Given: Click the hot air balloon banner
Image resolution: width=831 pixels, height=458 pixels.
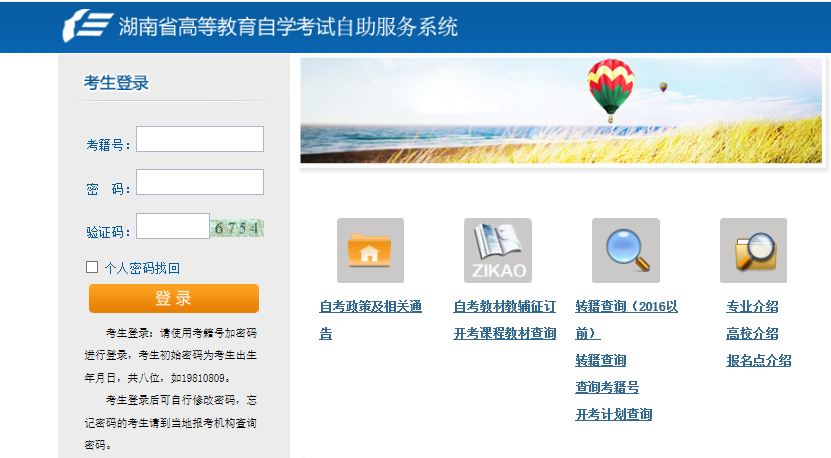Looking at the screenshot, I should [561, 110].
